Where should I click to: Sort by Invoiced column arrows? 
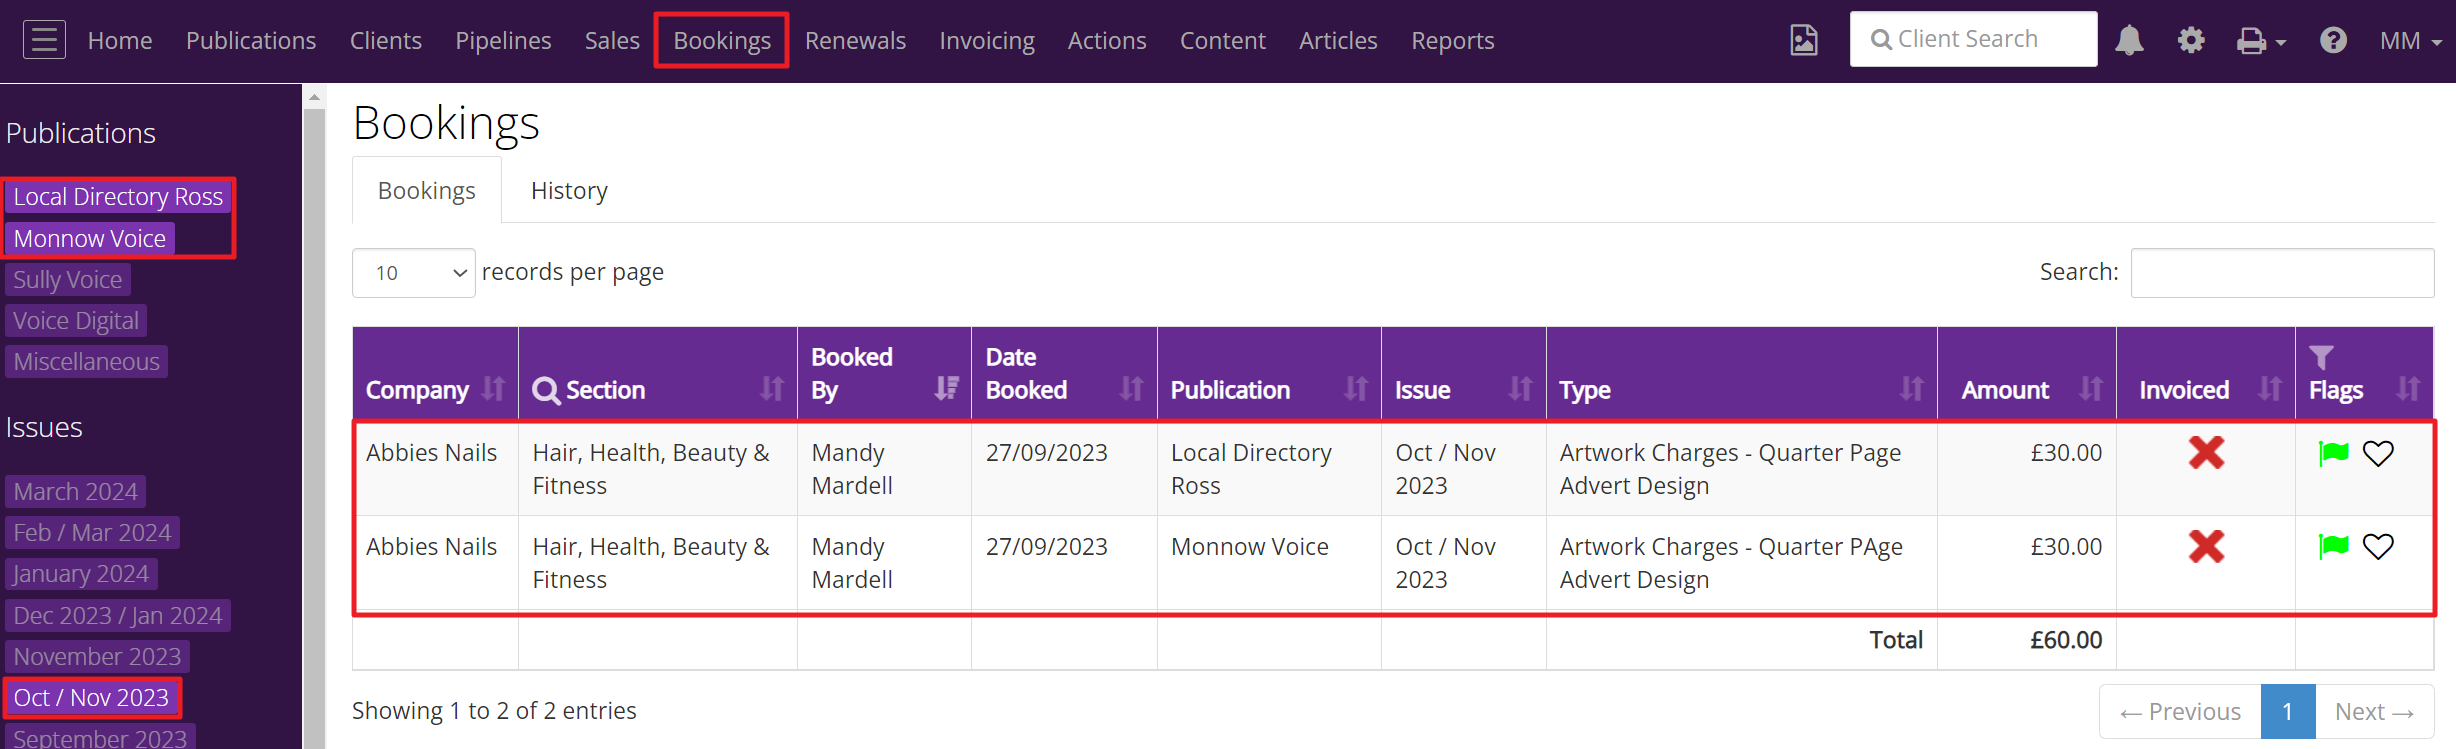(2269, 389)
